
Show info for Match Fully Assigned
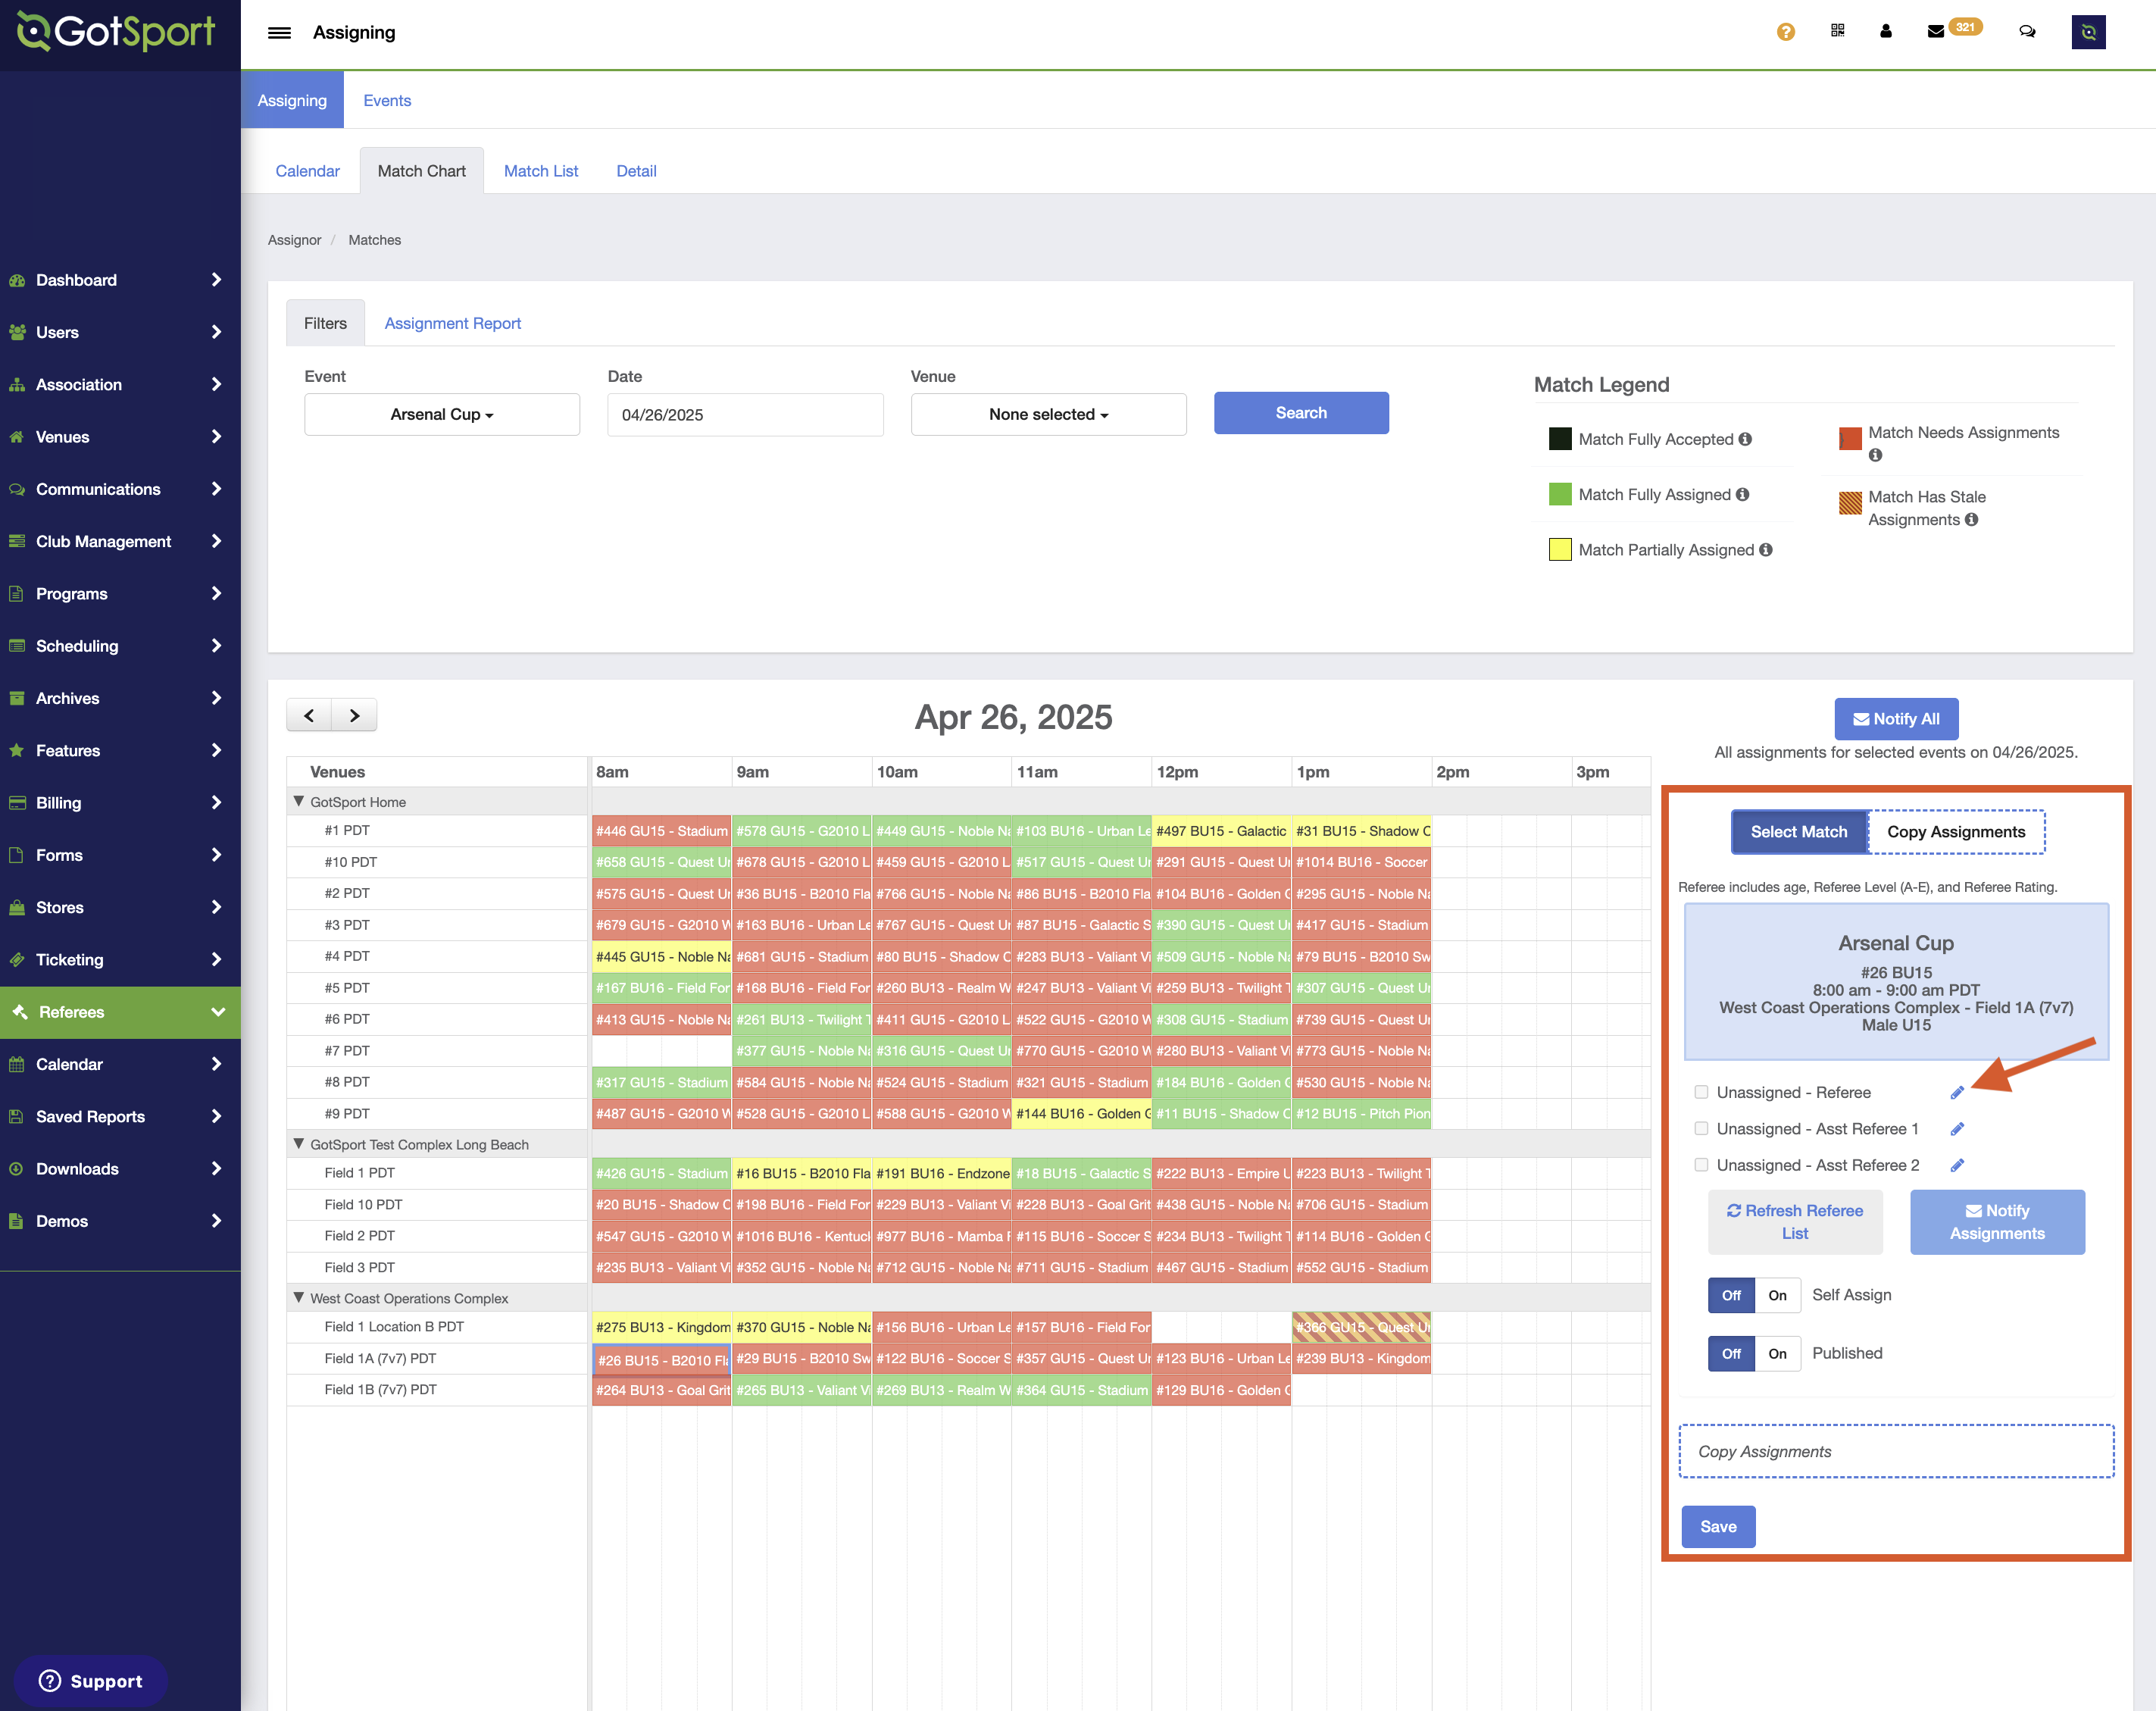click(1742, 494)
